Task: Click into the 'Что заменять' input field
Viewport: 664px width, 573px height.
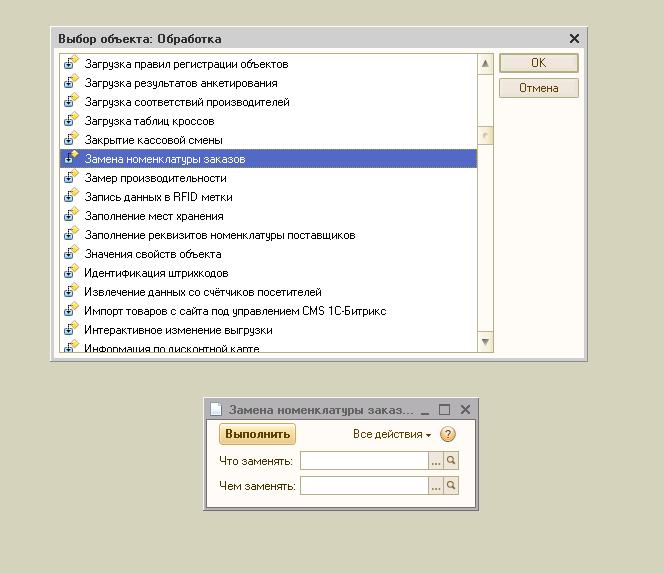Action: point(364,461)
